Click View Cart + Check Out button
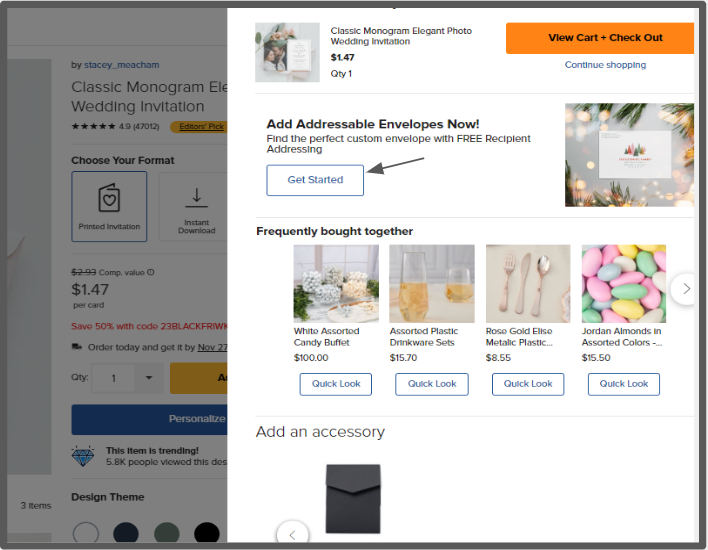Screen dimensions: 708x550 (x=600, y=38)
